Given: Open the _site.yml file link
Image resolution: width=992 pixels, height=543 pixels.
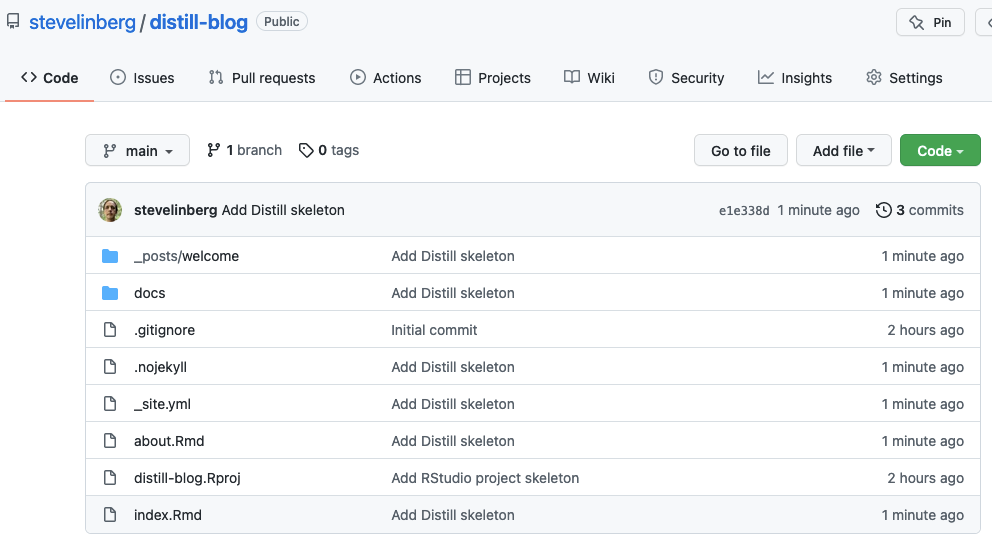Looking at the screenshot, I should click(x=163, y=404).
